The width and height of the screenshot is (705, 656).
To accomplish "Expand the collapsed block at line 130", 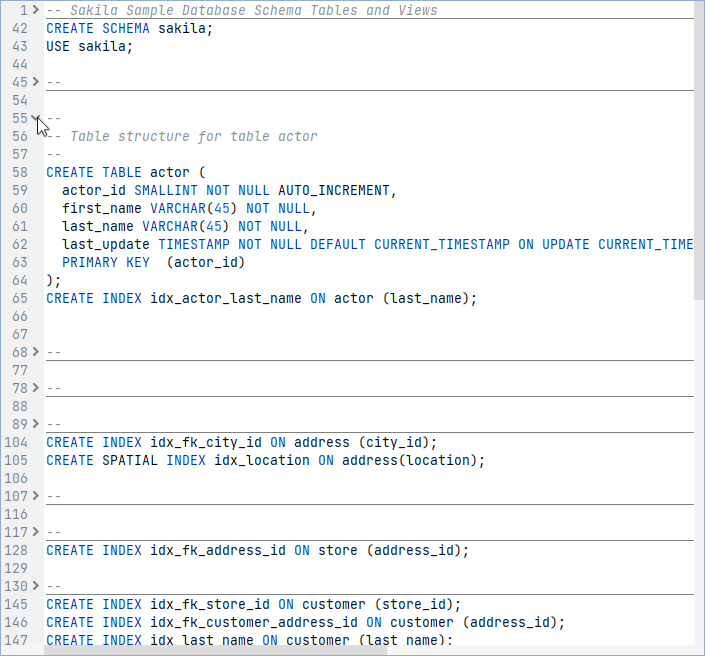I will point(36,586).
